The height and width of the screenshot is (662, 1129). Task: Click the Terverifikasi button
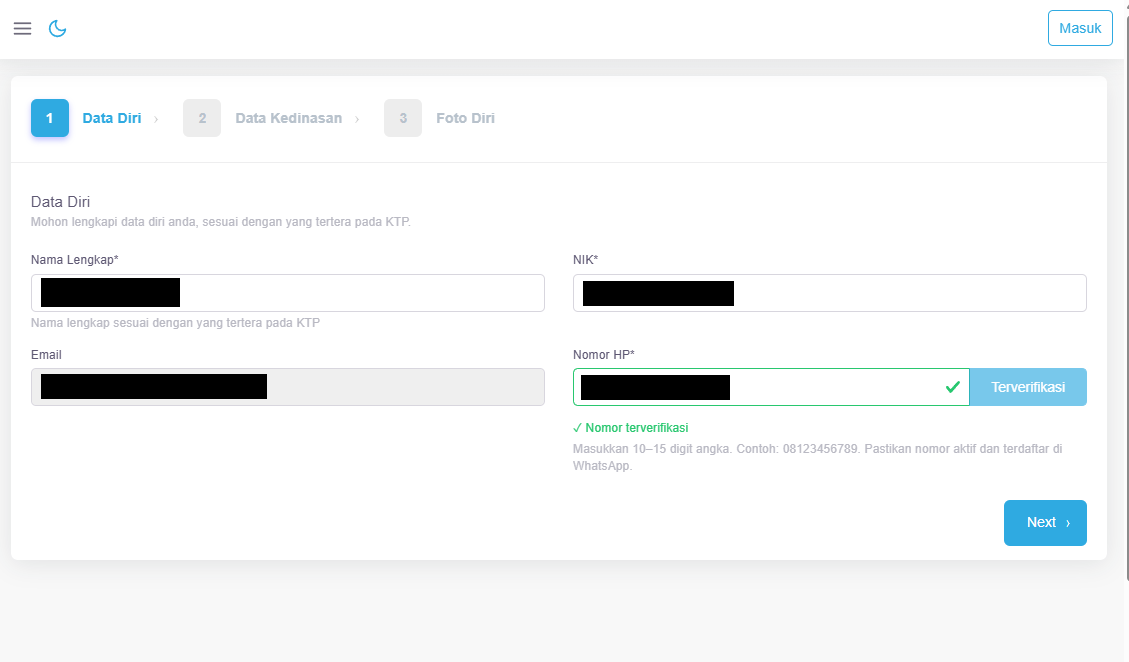[x=1028, y=387]
